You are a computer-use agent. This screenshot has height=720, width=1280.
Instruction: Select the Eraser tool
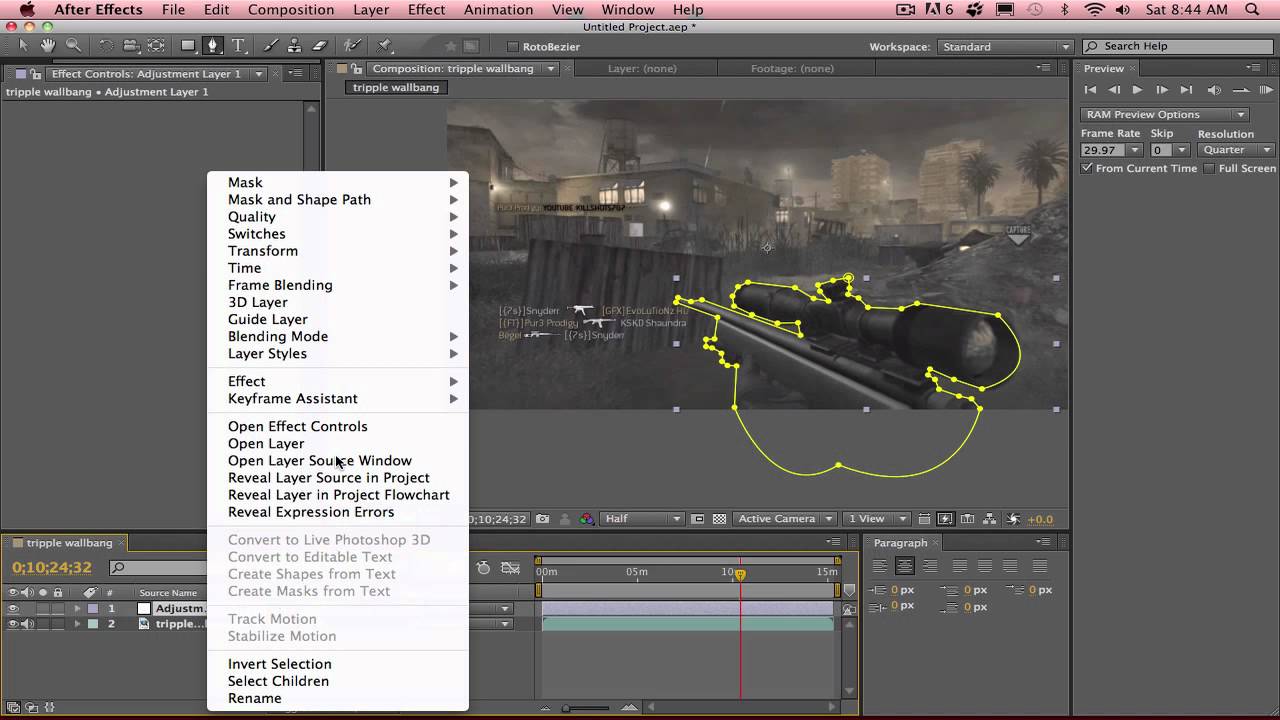click(319, 46)
